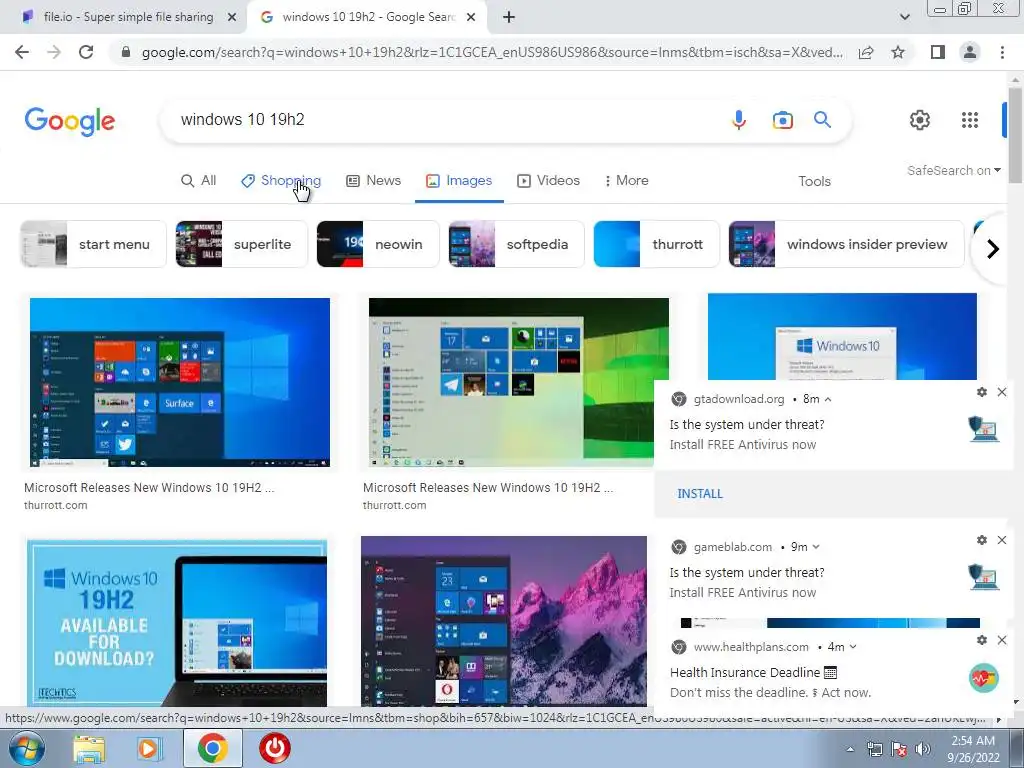1024x768 pixels.
Task: Start a voice search with the microphone
Action: pyautogui.click(x=739, y=120)
